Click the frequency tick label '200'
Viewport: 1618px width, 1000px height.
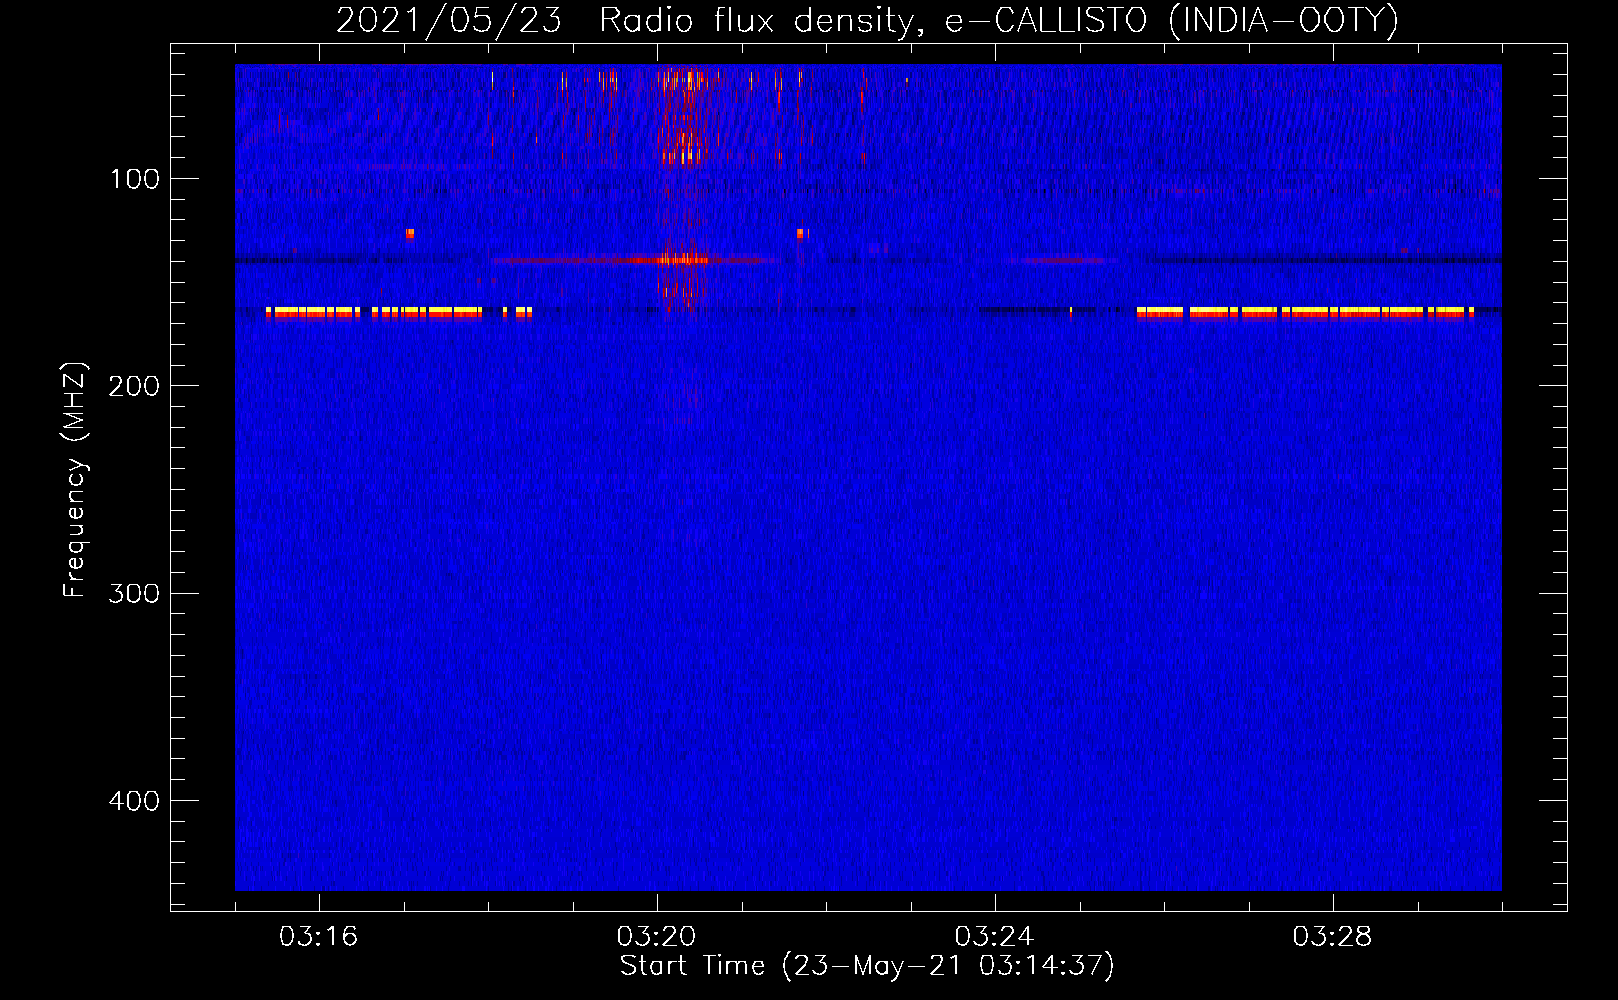pyautogui.click(x=134, y=386)
